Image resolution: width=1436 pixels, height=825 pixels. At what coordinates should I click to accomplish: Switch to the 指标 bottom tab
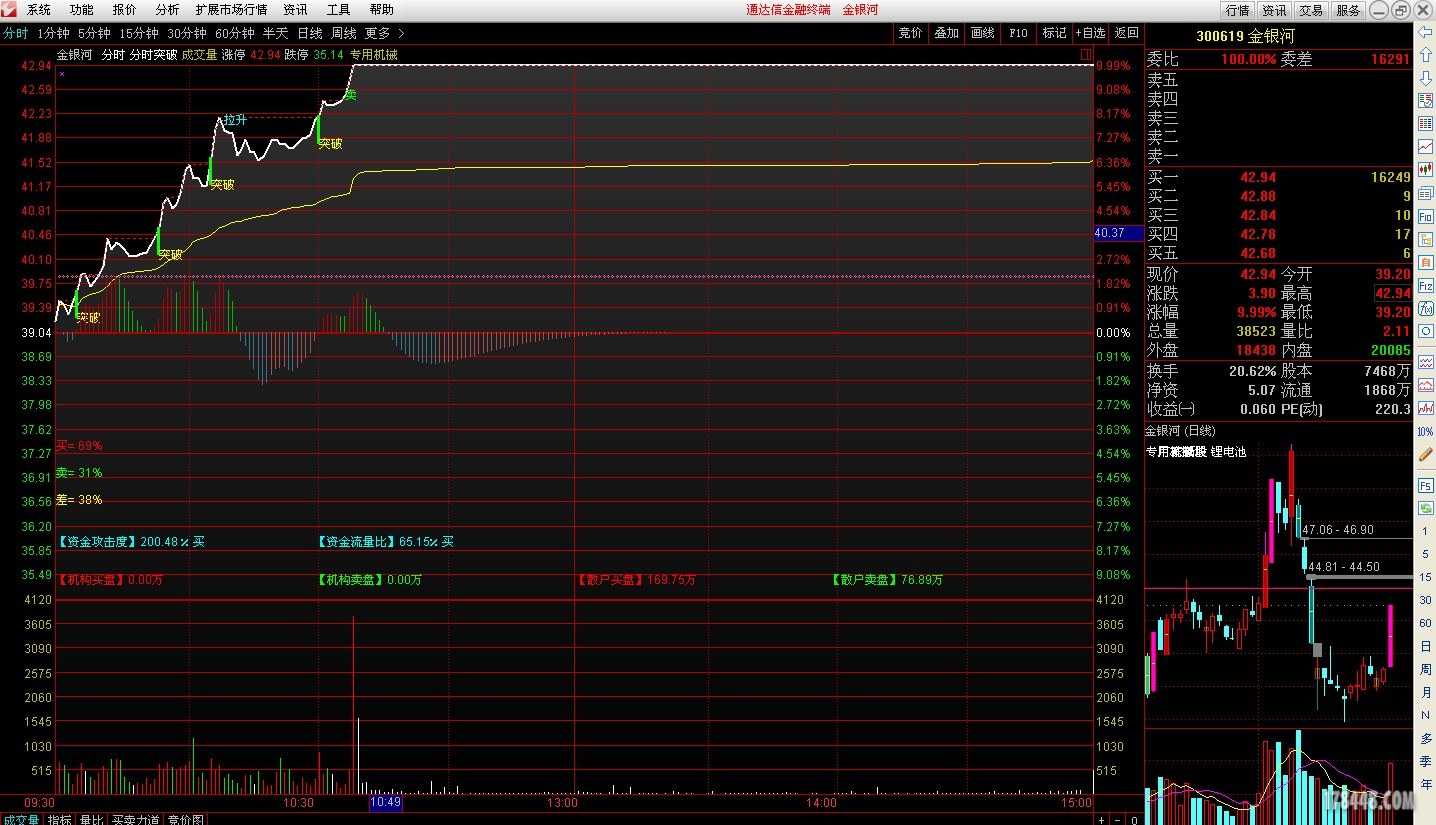tap(60, 819)
